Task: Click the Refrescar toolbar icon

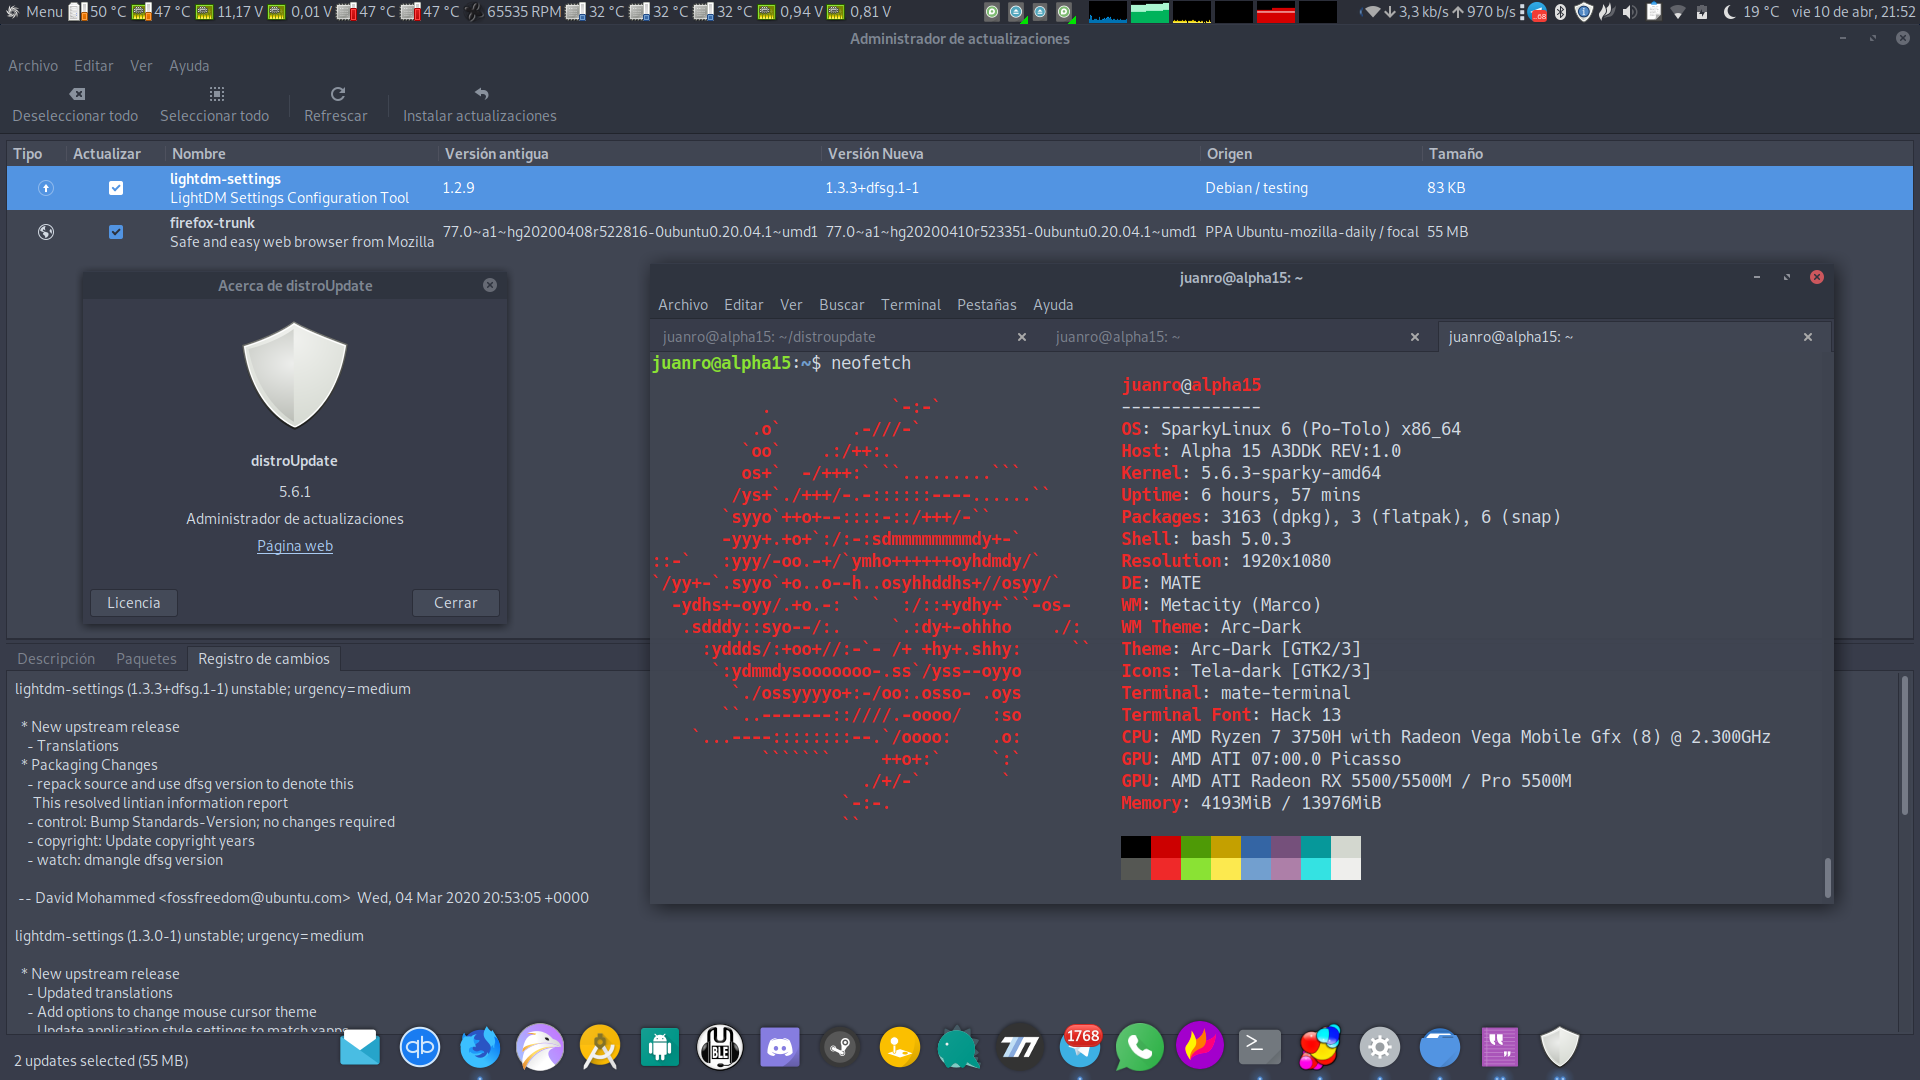Action: (x=337, y=94)
